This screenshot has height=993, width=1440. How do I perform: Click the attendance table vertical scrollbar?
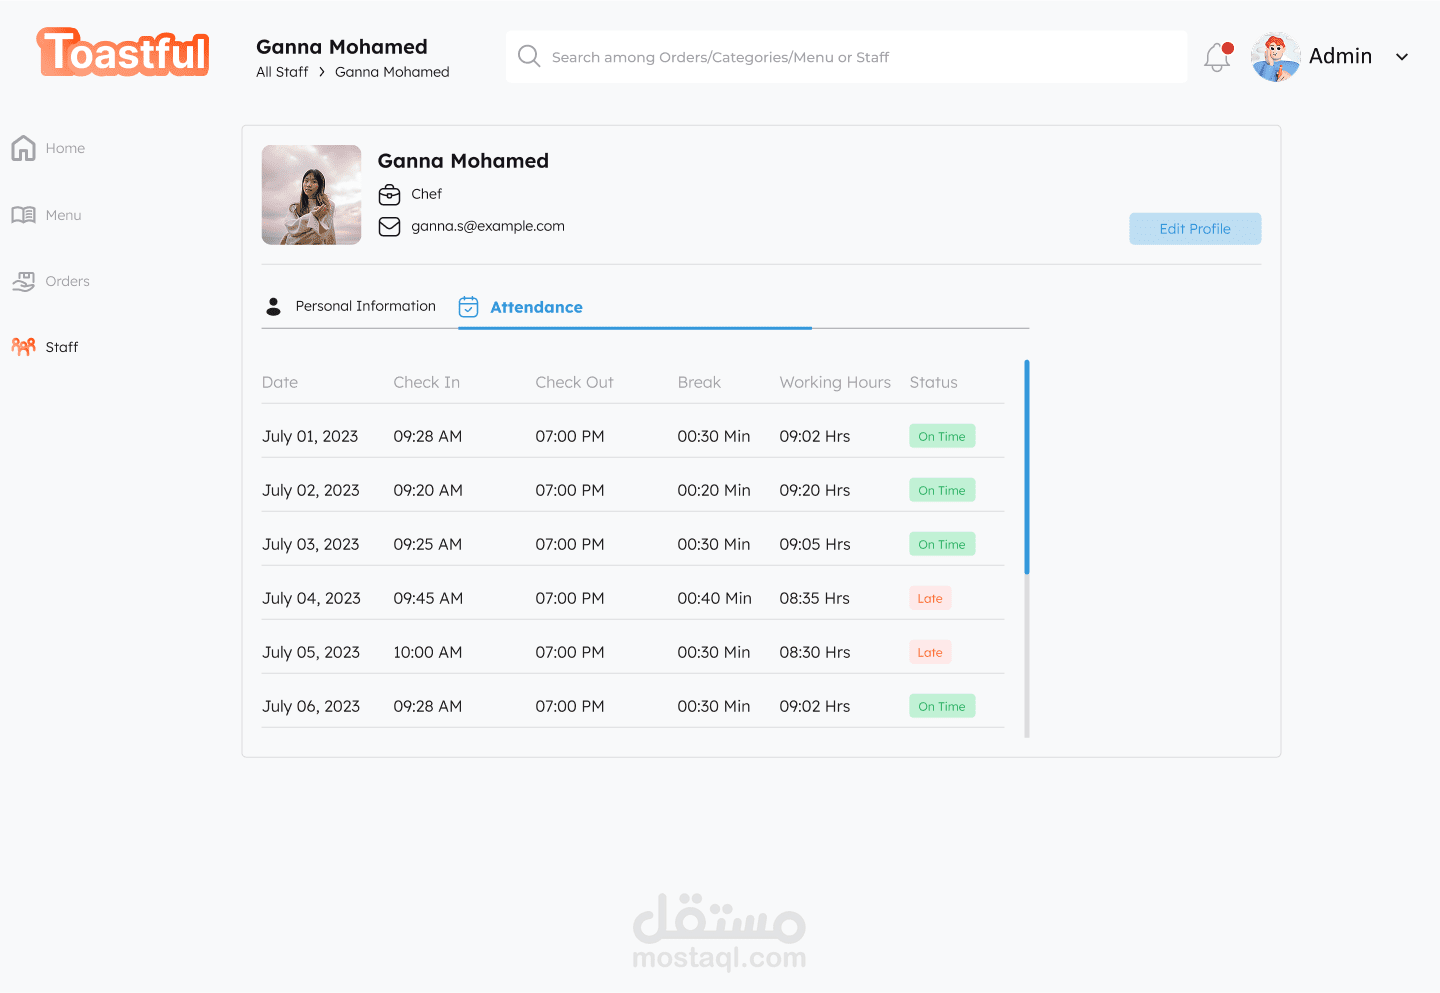1027,467
